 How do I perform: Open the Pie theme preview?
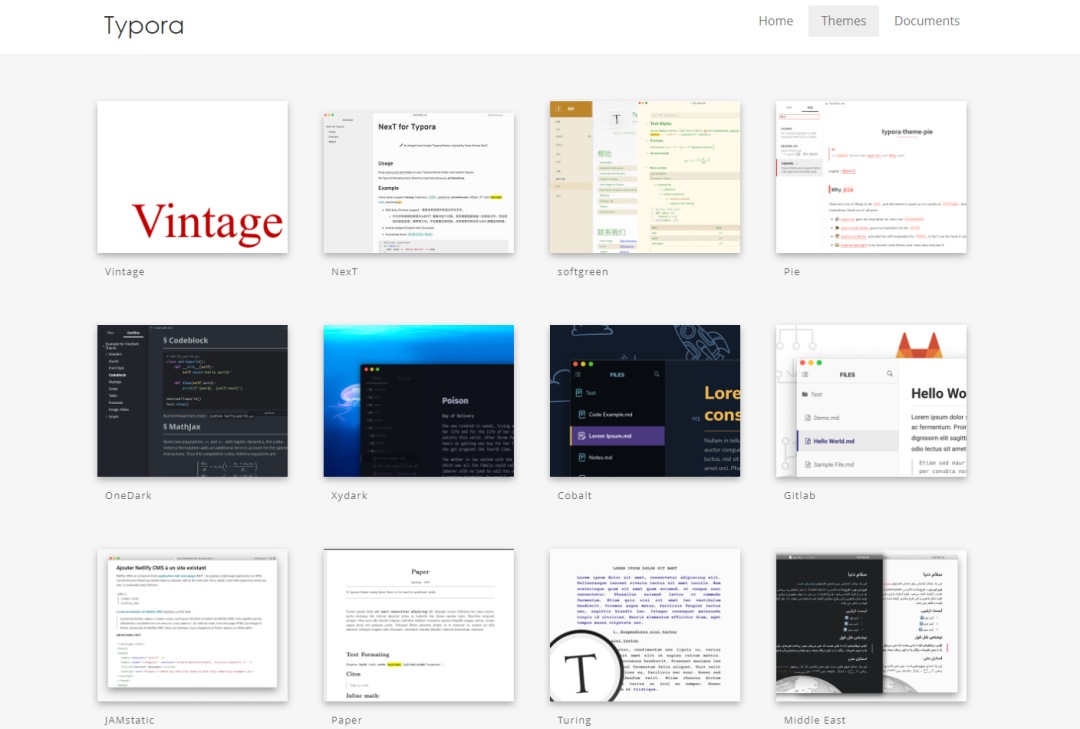tap(870, 177)
